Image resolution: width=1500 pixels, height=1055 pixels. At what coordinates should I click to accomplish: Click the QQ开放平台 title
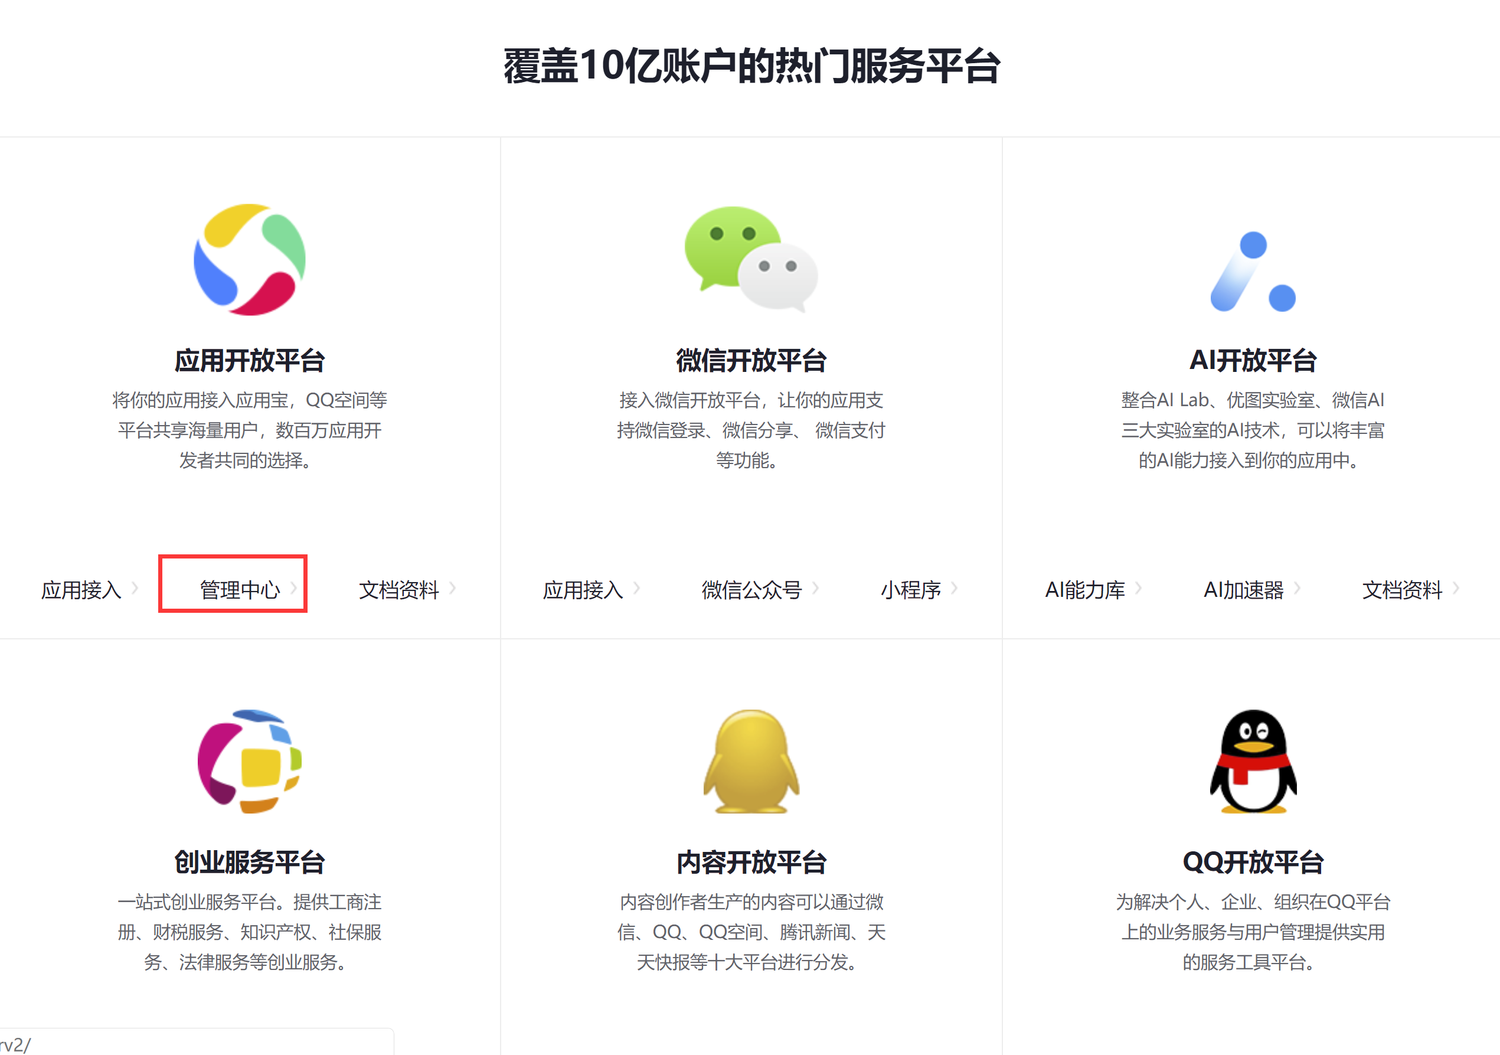tap(1253, 862)
